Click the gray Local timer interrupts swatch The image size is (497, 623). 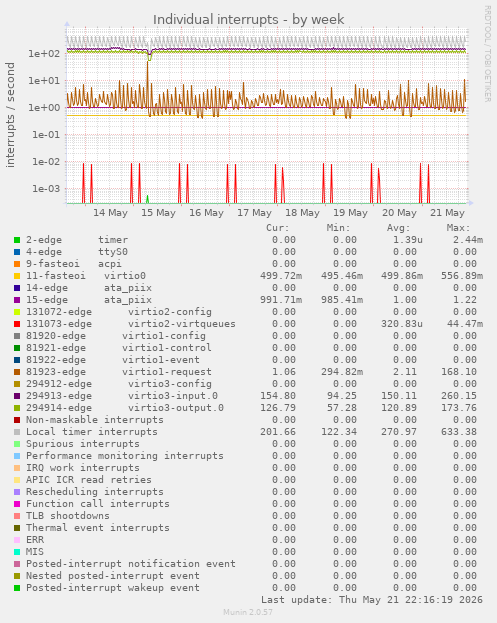pyautogui.click(x=17, y=432)
